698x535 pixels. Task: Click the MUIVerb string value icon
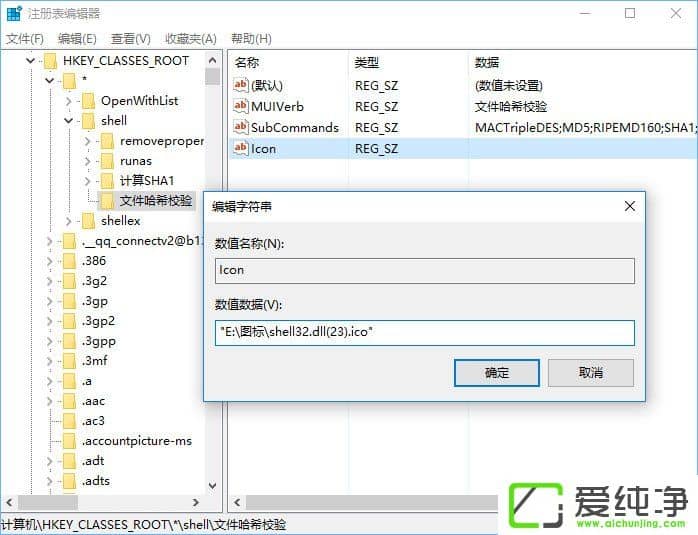240,106
